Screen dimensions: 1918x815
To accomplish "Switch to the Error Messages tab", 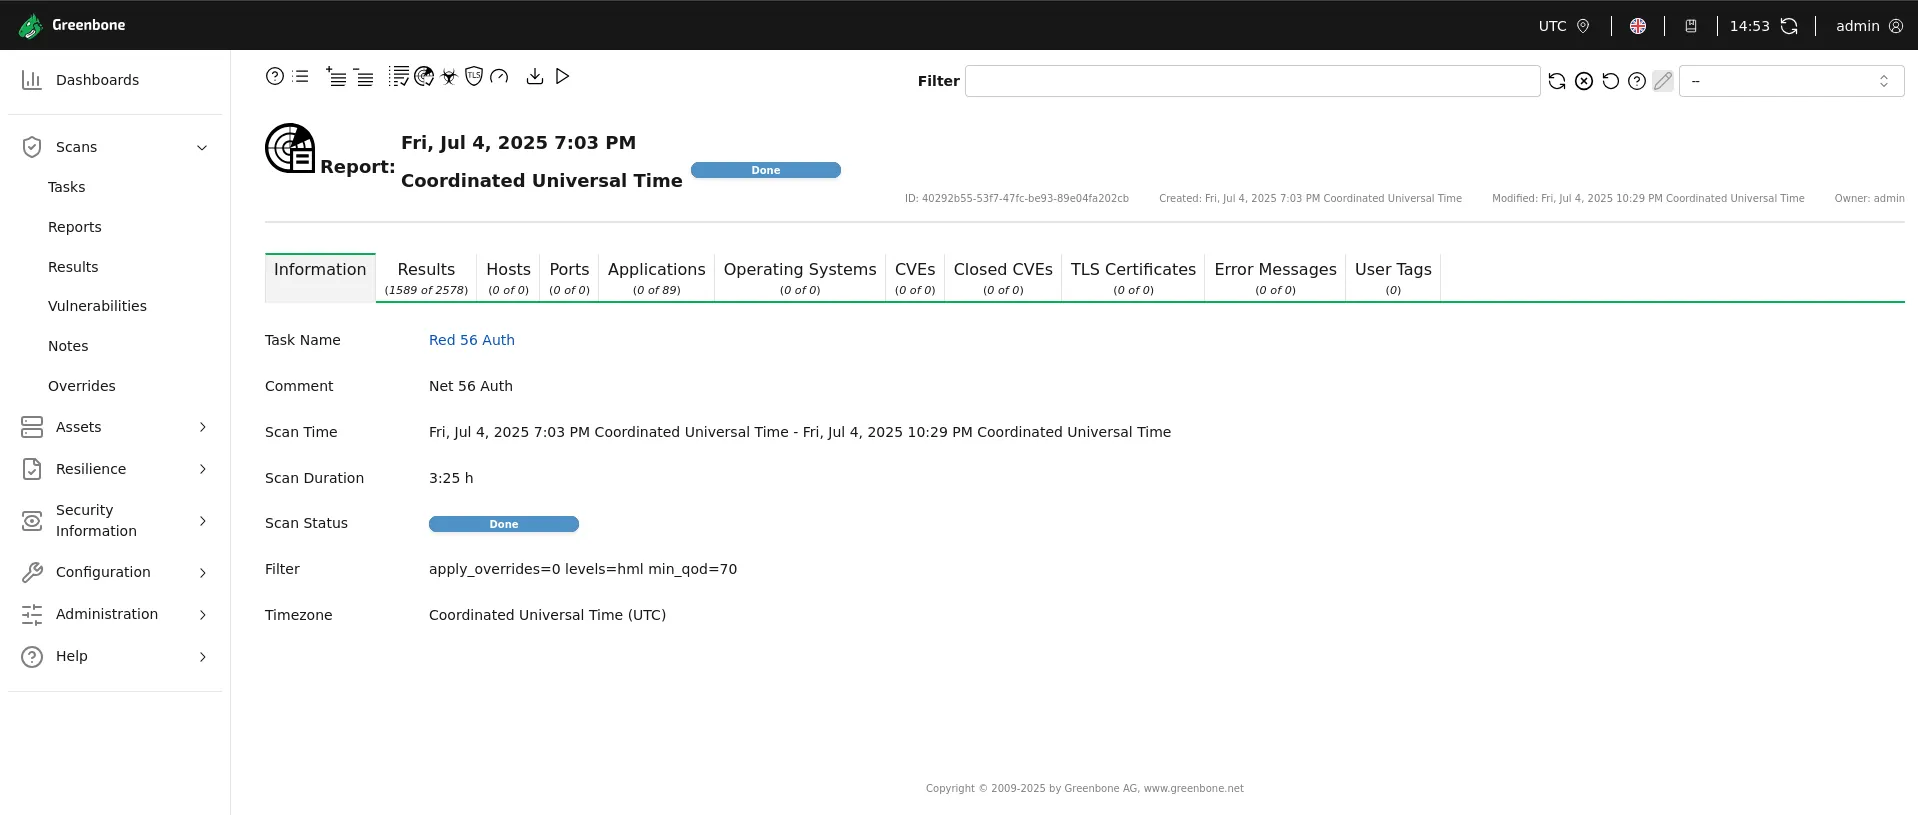I will tap(1275, 277).
